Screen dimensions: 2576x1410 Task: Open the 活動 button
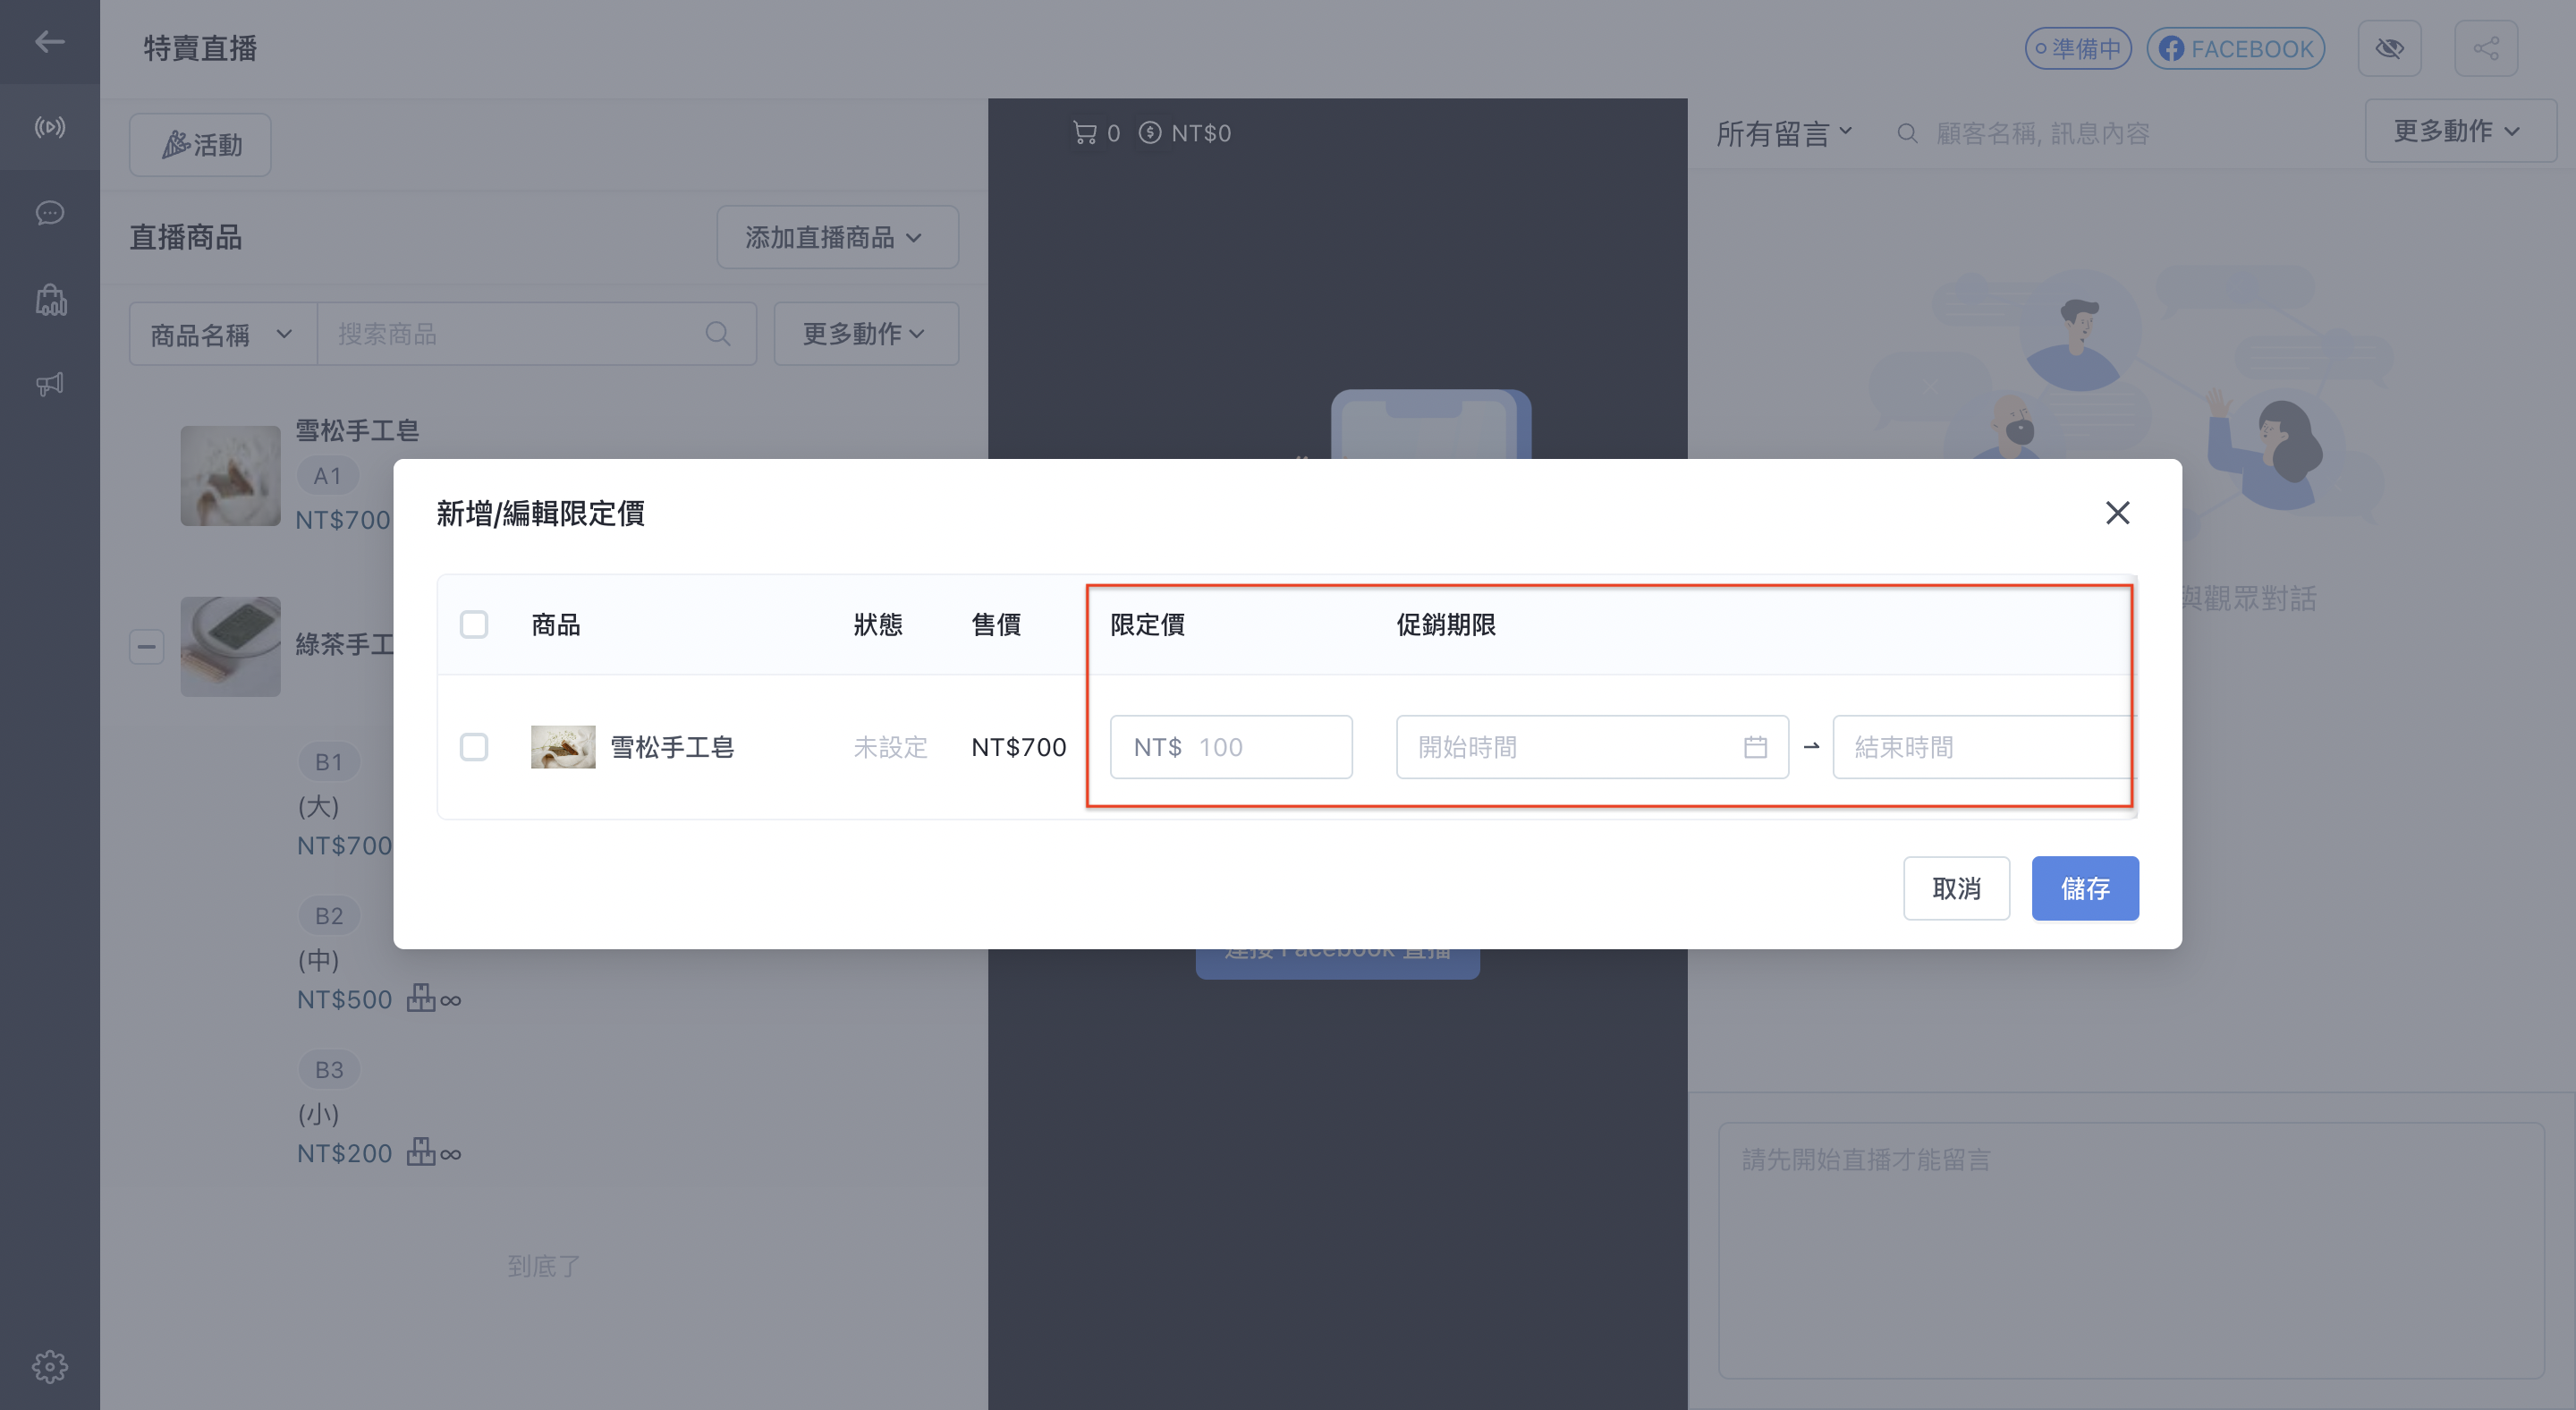click(200, 145)
